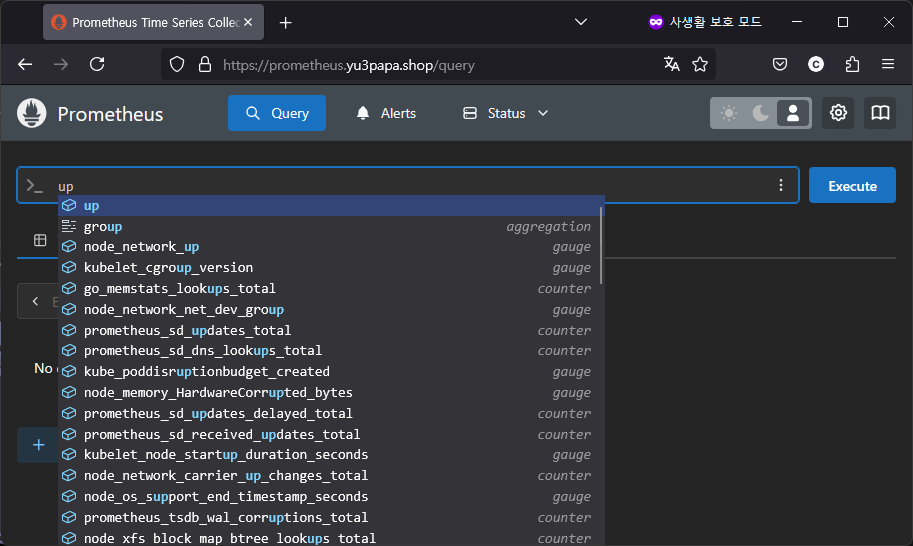Bookmark this page star icon
Screen dimensions: 913x546
click(x=700, y=64)
